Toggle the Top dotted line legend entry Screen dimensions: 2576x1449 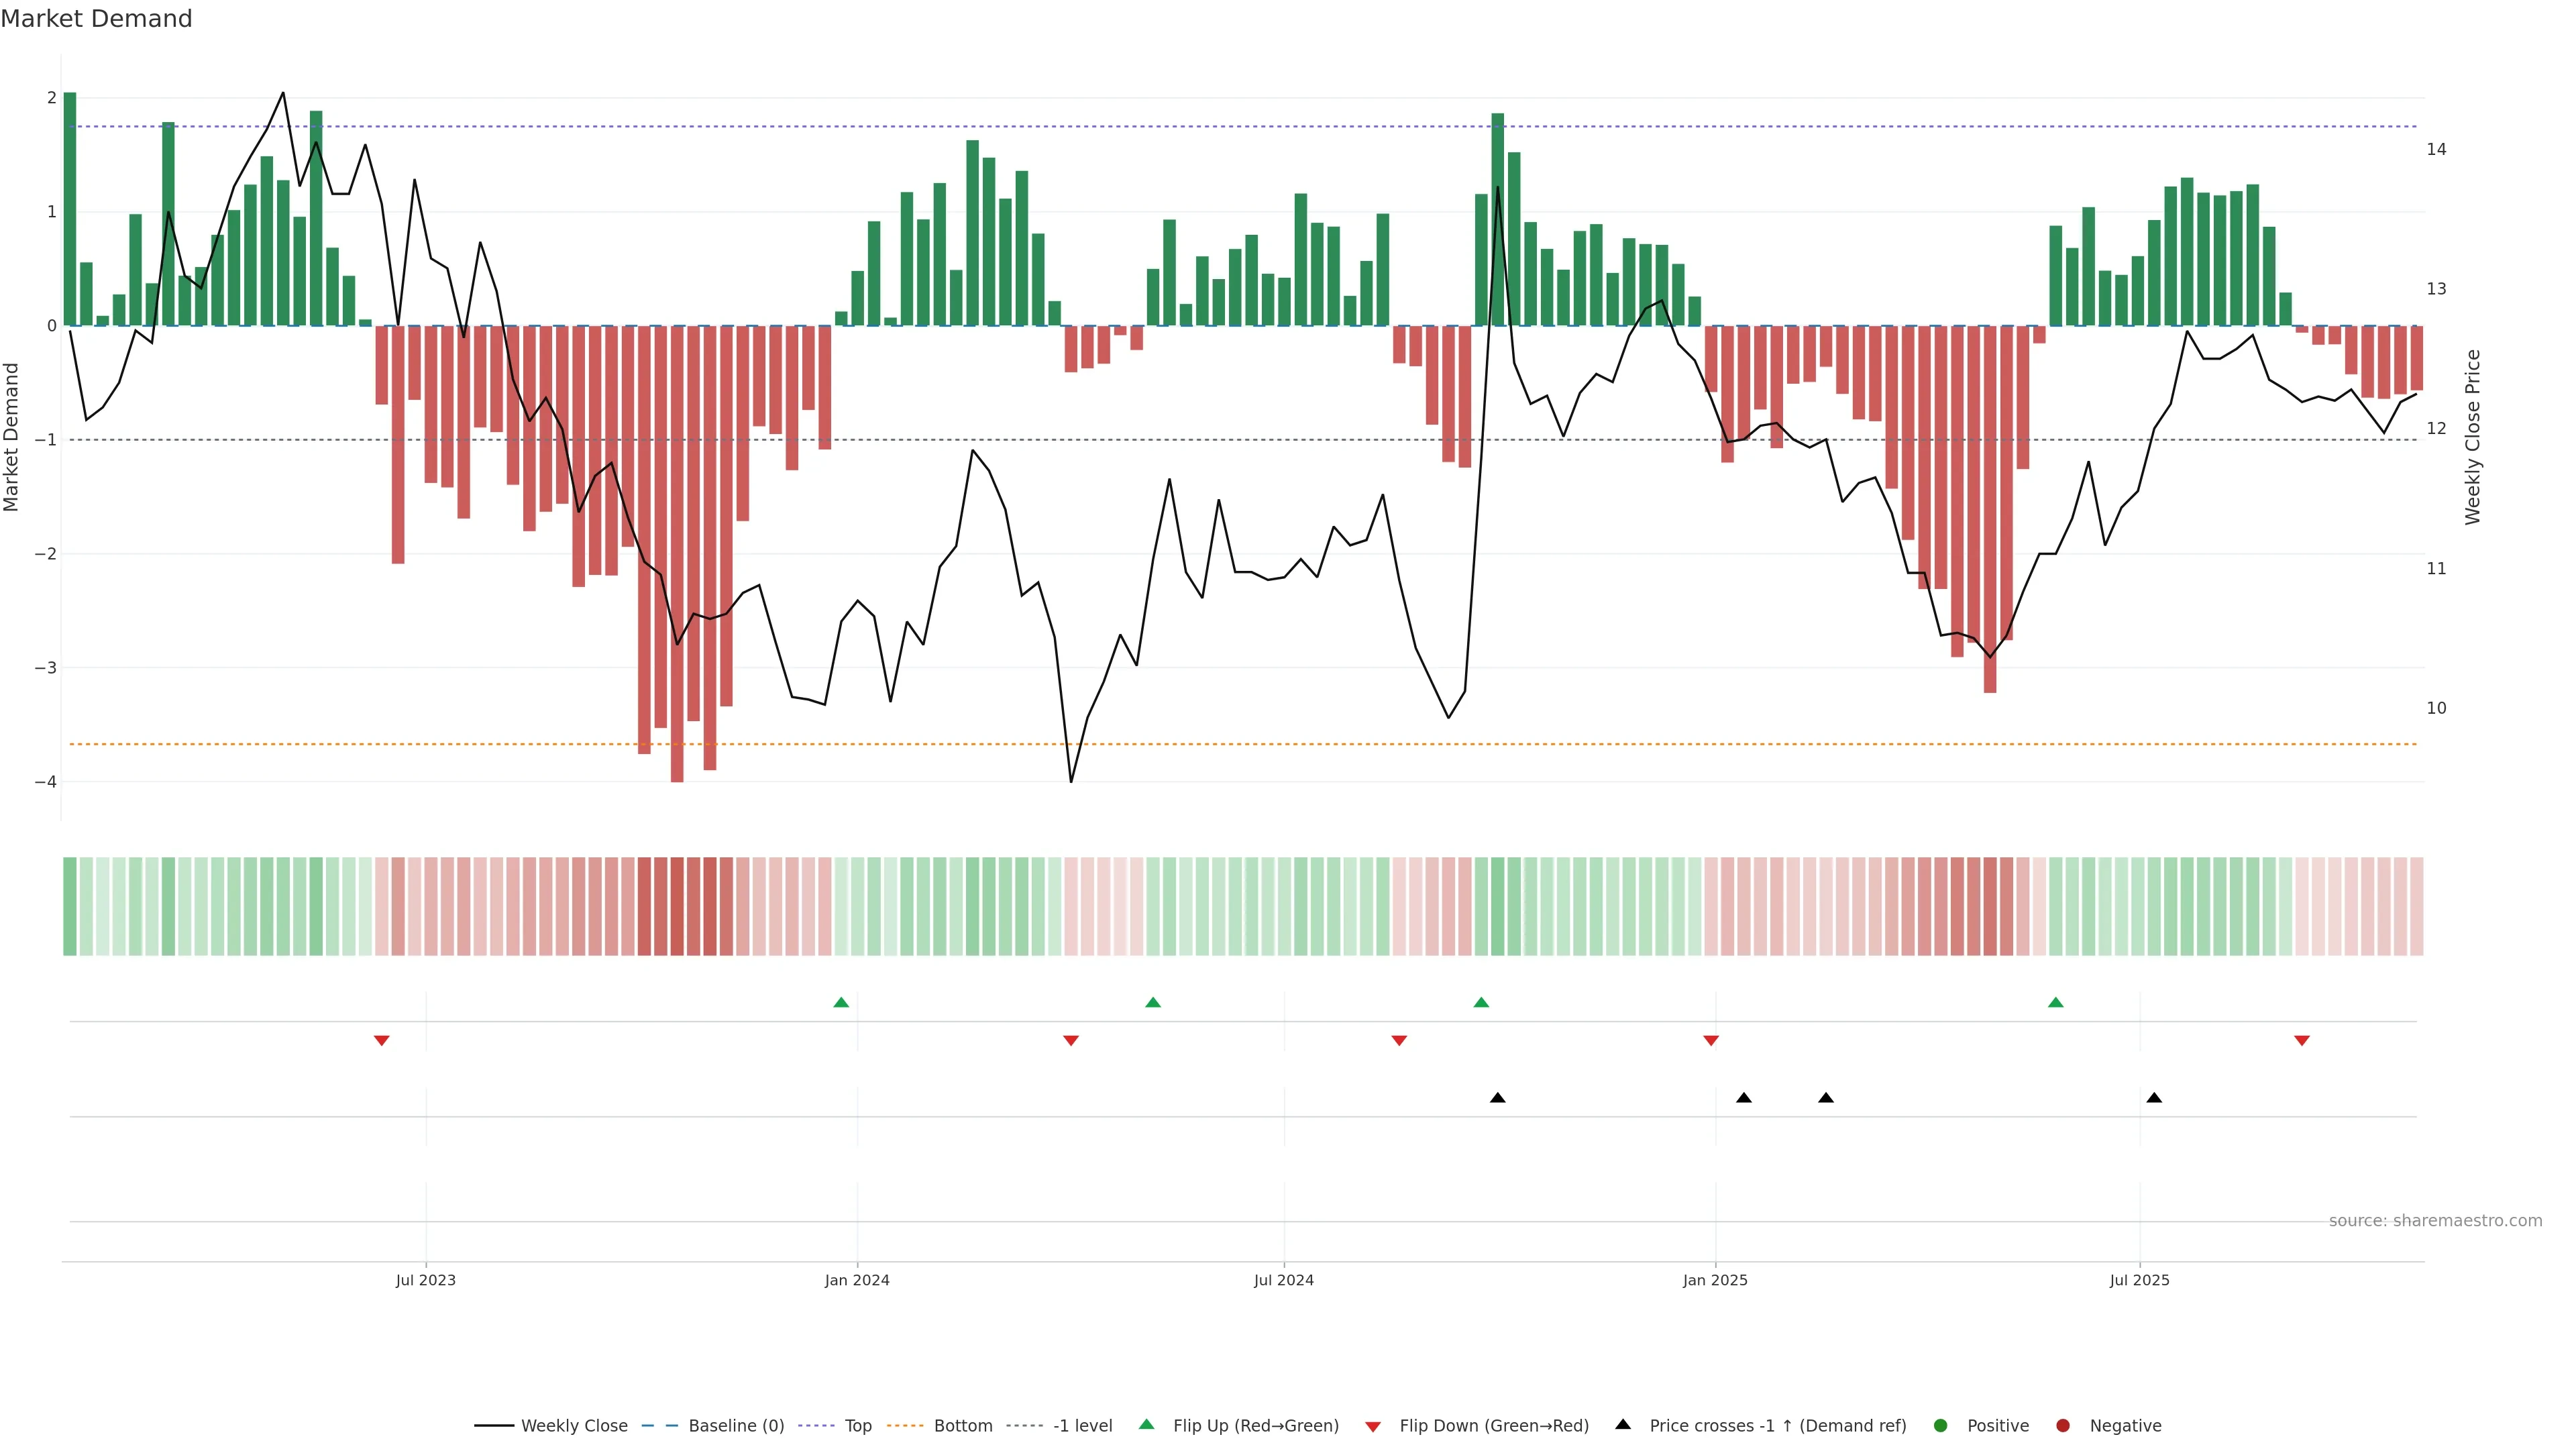point(857,1425)
